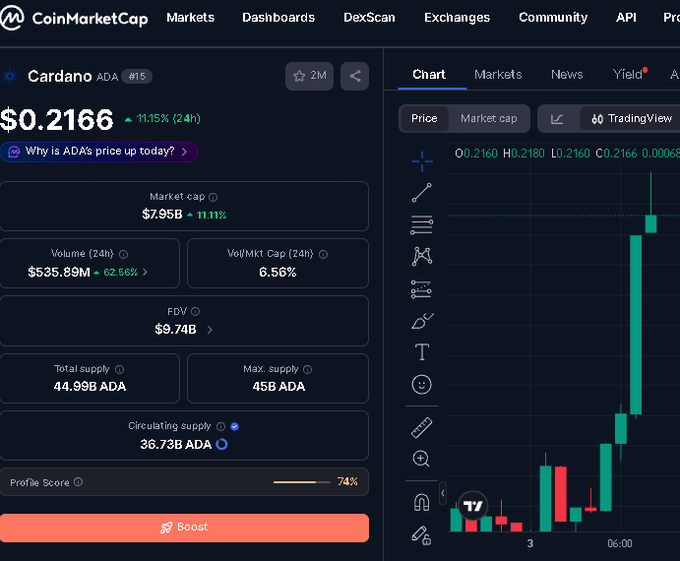680x561 pixels.
Task: Click the Circulating supply info icon
Action: 221,427
